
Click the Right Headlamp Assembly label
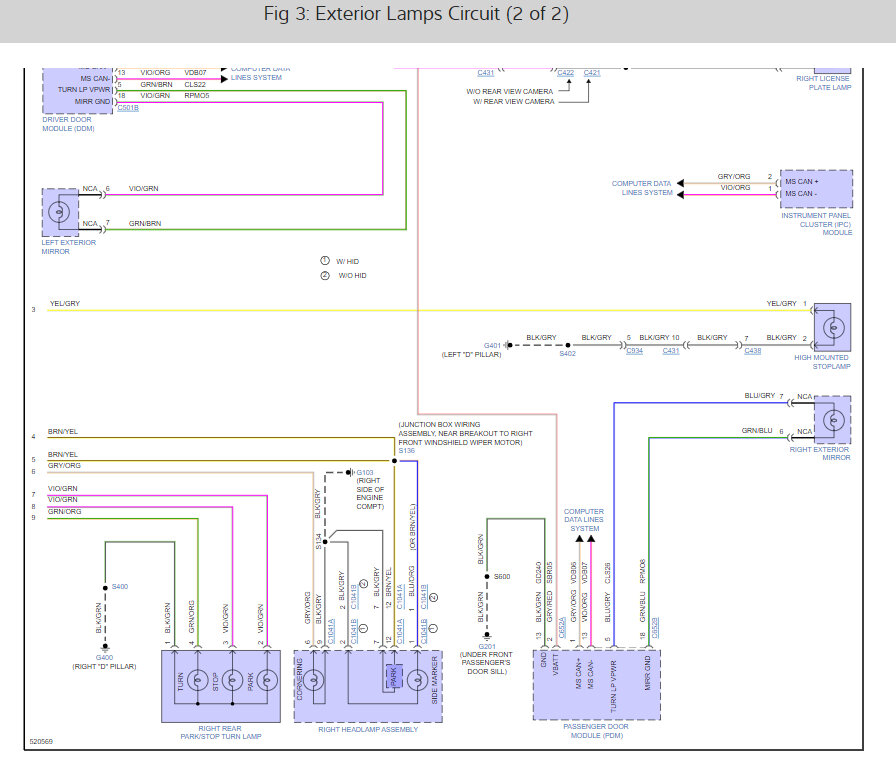pos(368,729)
